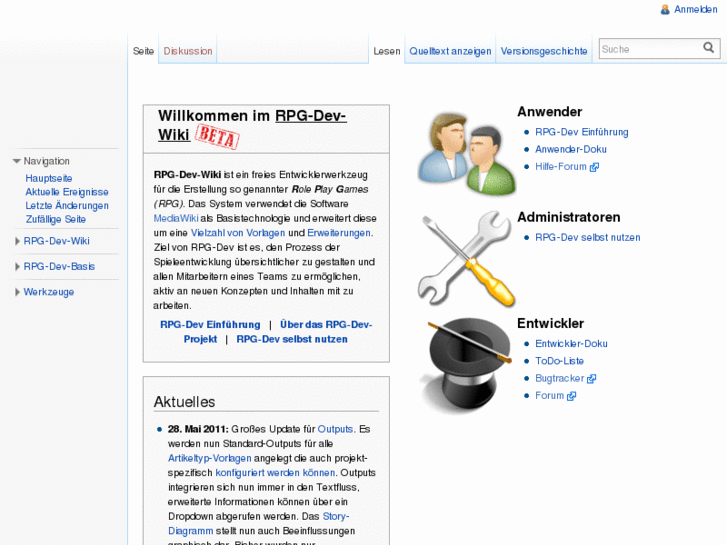Click the Administratoren heading text

click(x=568, y=217)
